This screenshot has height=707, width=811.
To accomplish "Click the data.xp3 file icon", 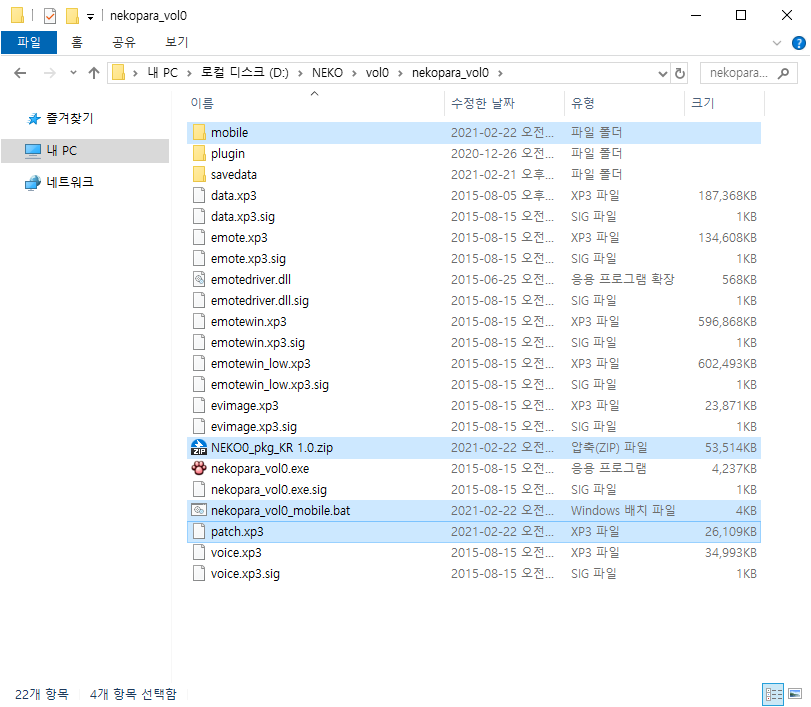I will [199, 195].
